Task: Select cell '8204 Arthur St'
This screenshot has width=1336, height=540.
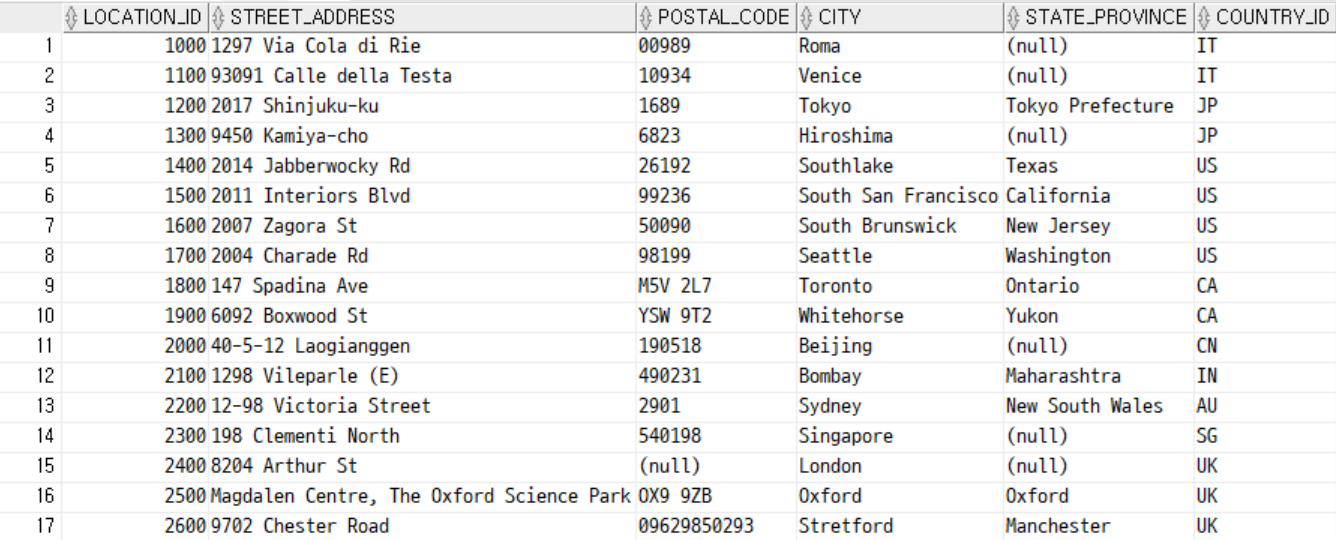Action: (x=422, y=466)
